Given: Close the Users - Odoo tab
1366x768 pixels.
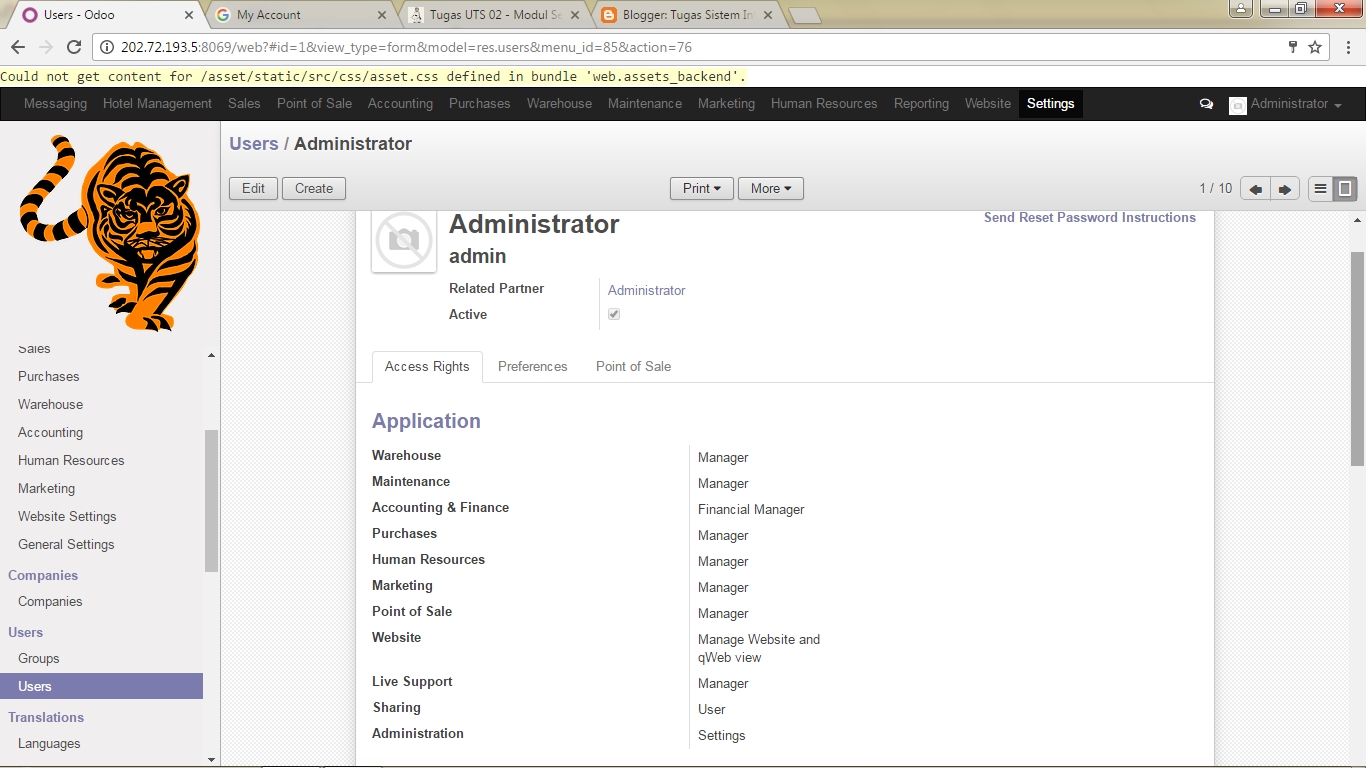Looking at the screenshot, I should point(189,15).
